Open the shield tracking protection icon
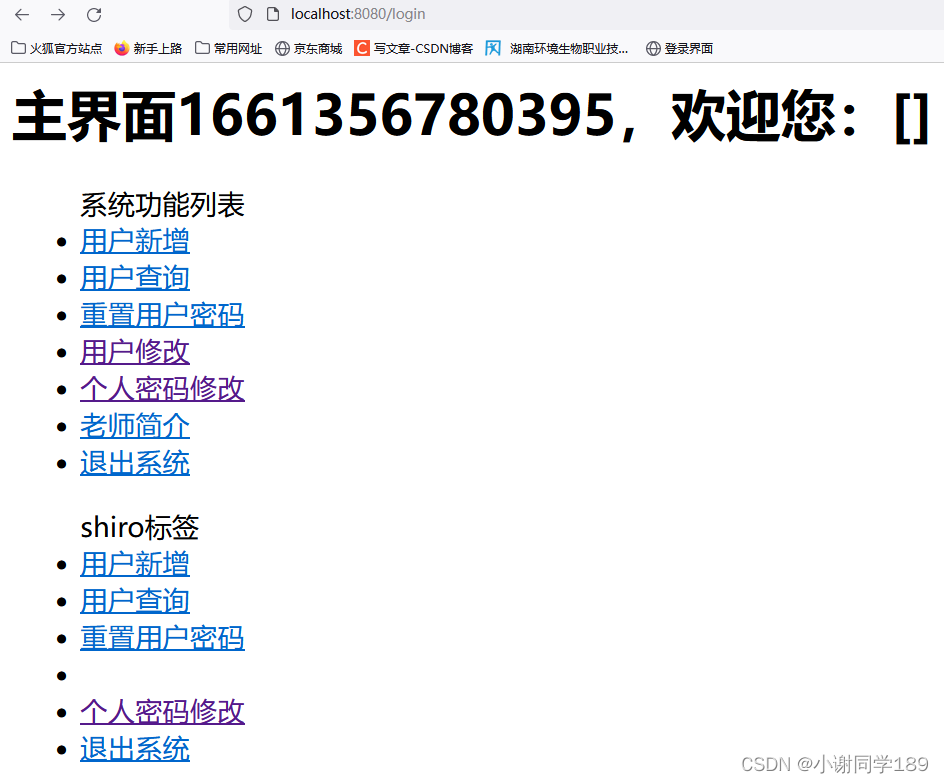944x783 pixels. pyautogui.click(x=244, y=14)
